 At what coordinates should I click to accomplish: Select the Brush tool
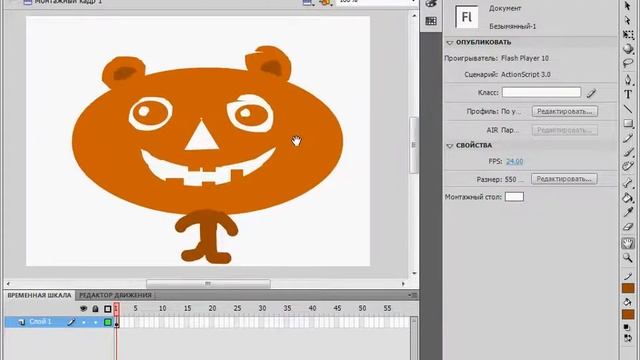(x=628, y=152)
